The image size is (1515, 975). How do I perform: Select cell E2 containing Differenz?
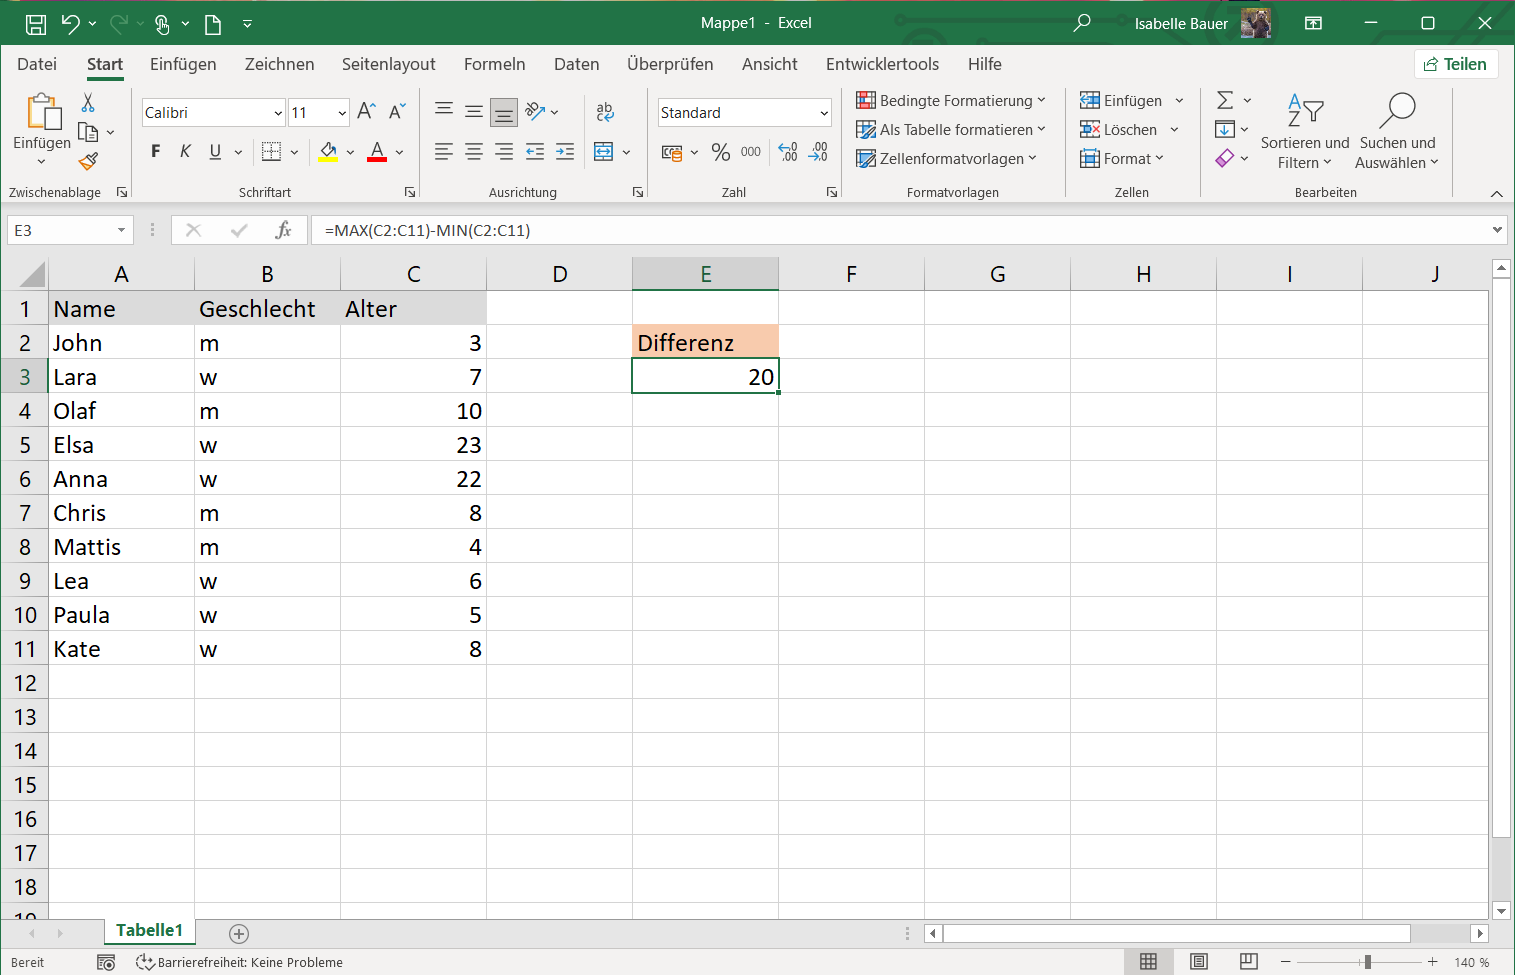point(705,342)
